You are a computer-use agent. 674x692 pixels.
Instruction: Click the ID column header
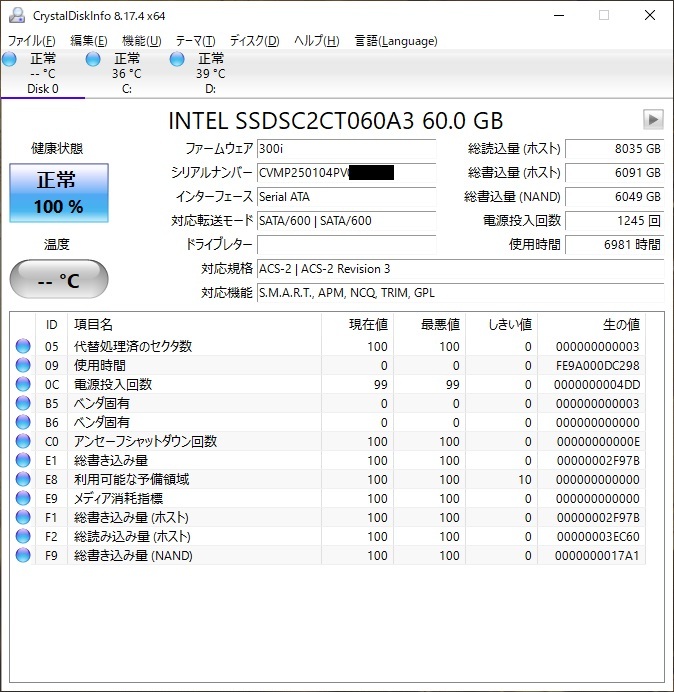51,325
